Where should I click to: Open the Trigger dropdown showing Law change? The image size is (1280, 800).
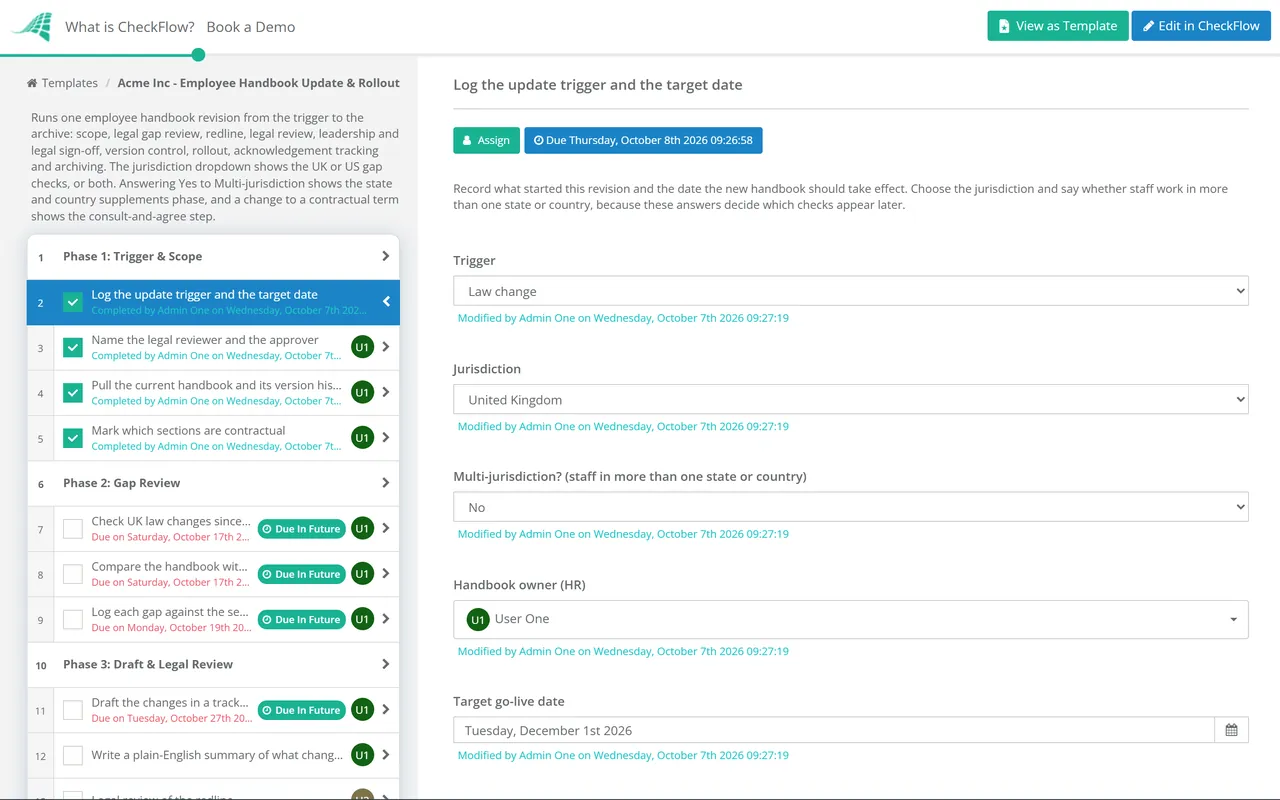pos(851,291)
